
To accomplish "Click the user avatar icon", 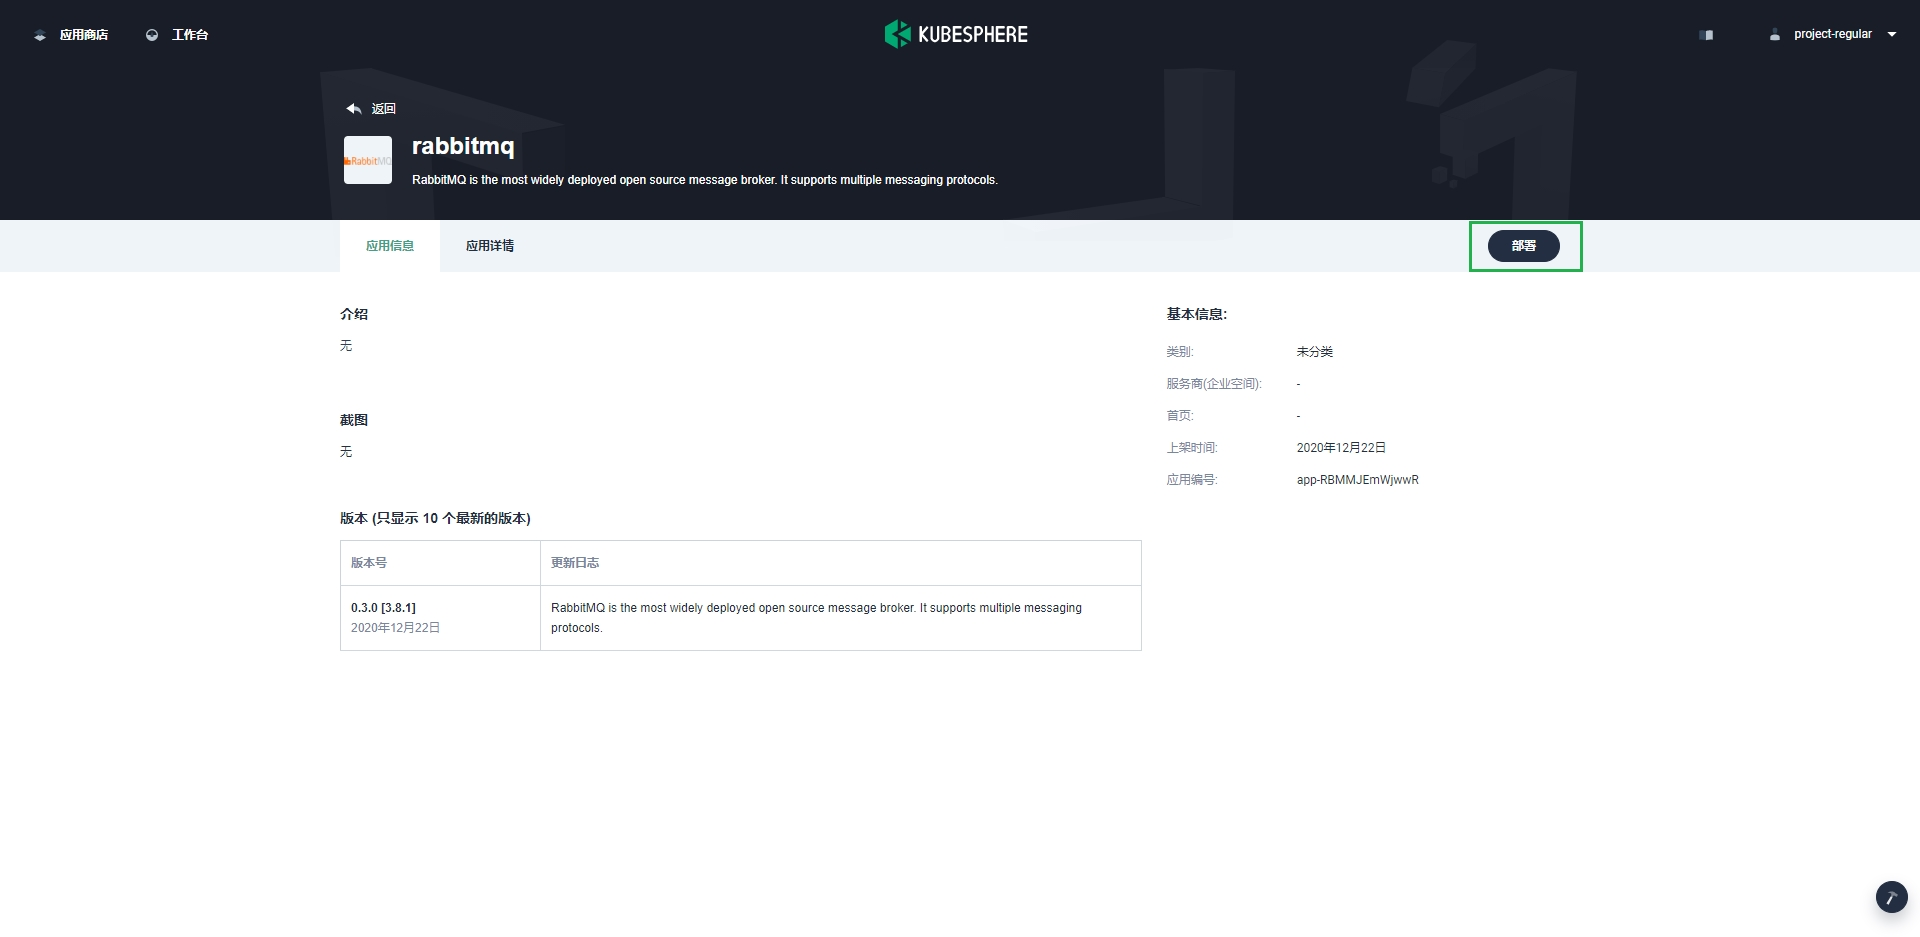I will tap(1775, 35).
